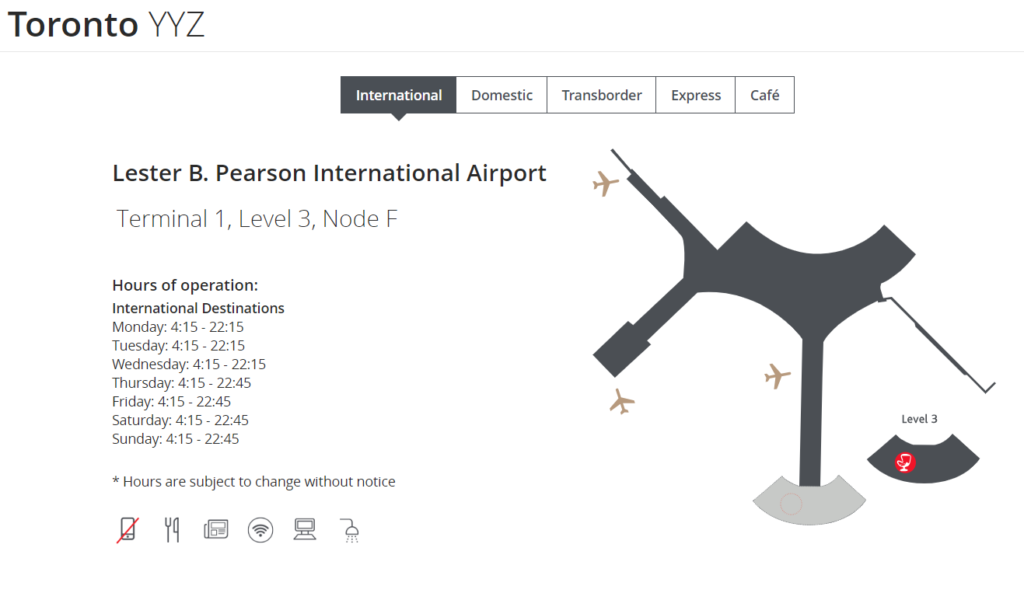Click the circle outline in gray node area
The width and height of the screenshot is (1024, 600).
click(x=790, y=503)
